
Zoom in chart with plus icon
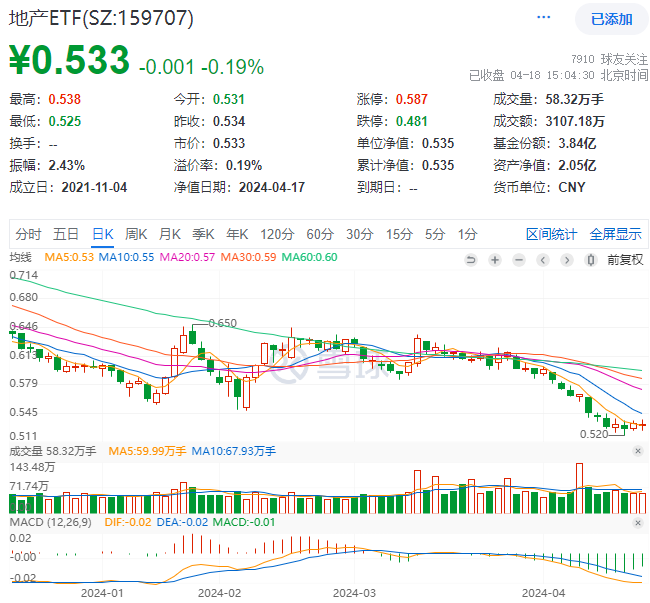(x=495, y=260)
